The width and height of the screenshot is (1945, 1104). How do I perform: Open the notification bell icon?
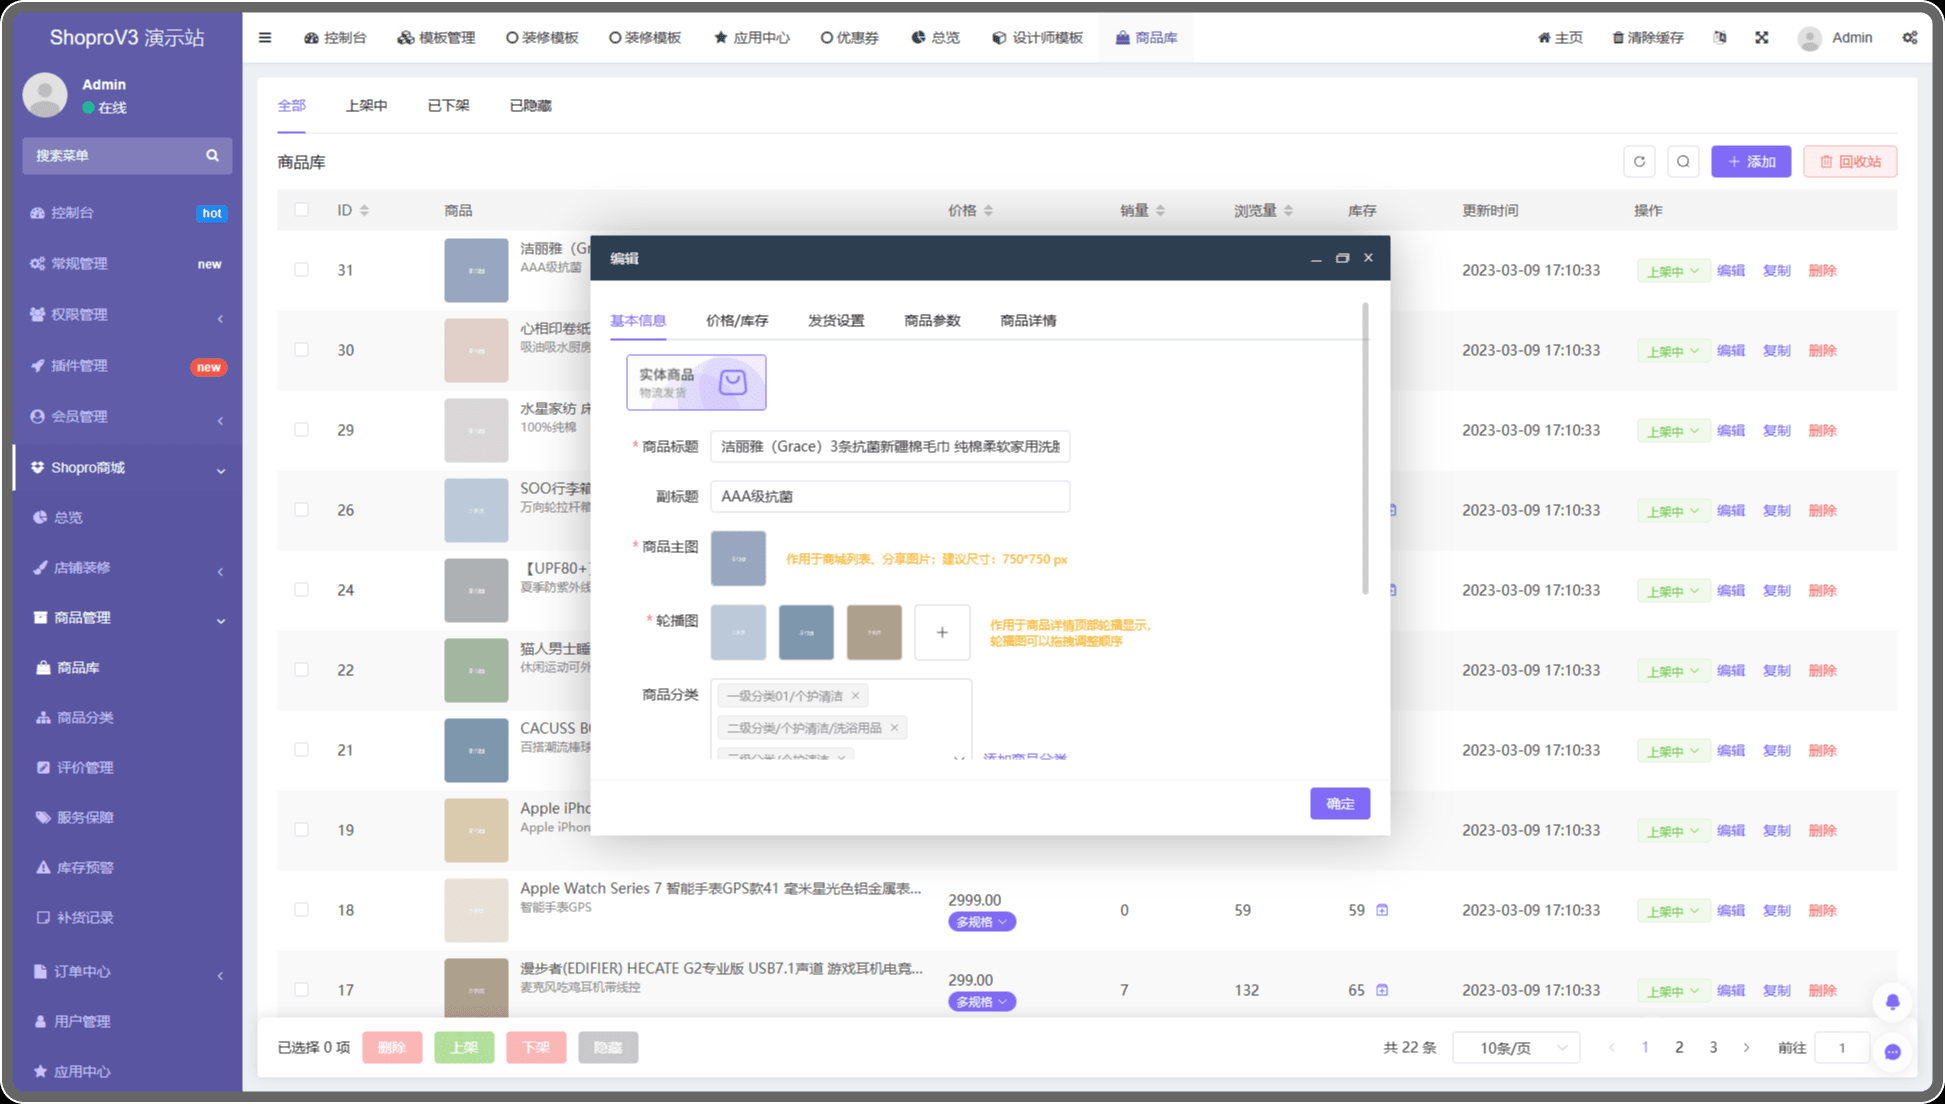click(x=1892, y=1002)
